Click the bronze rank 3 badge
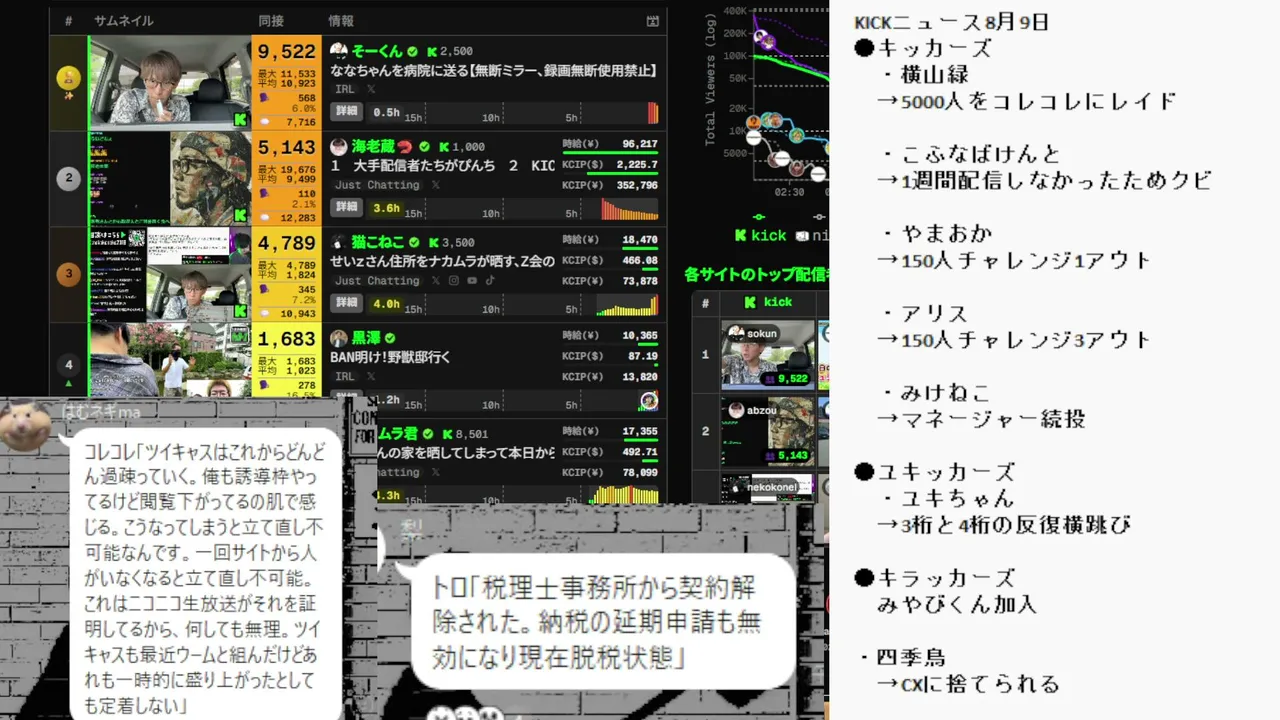1280x720 pixels. click(x=68, y=274)
